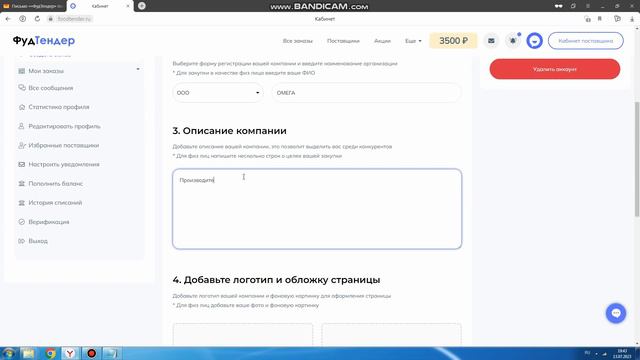
Task: Open Редактировать профиль in sidebar
Action: (x=64, y=126)
